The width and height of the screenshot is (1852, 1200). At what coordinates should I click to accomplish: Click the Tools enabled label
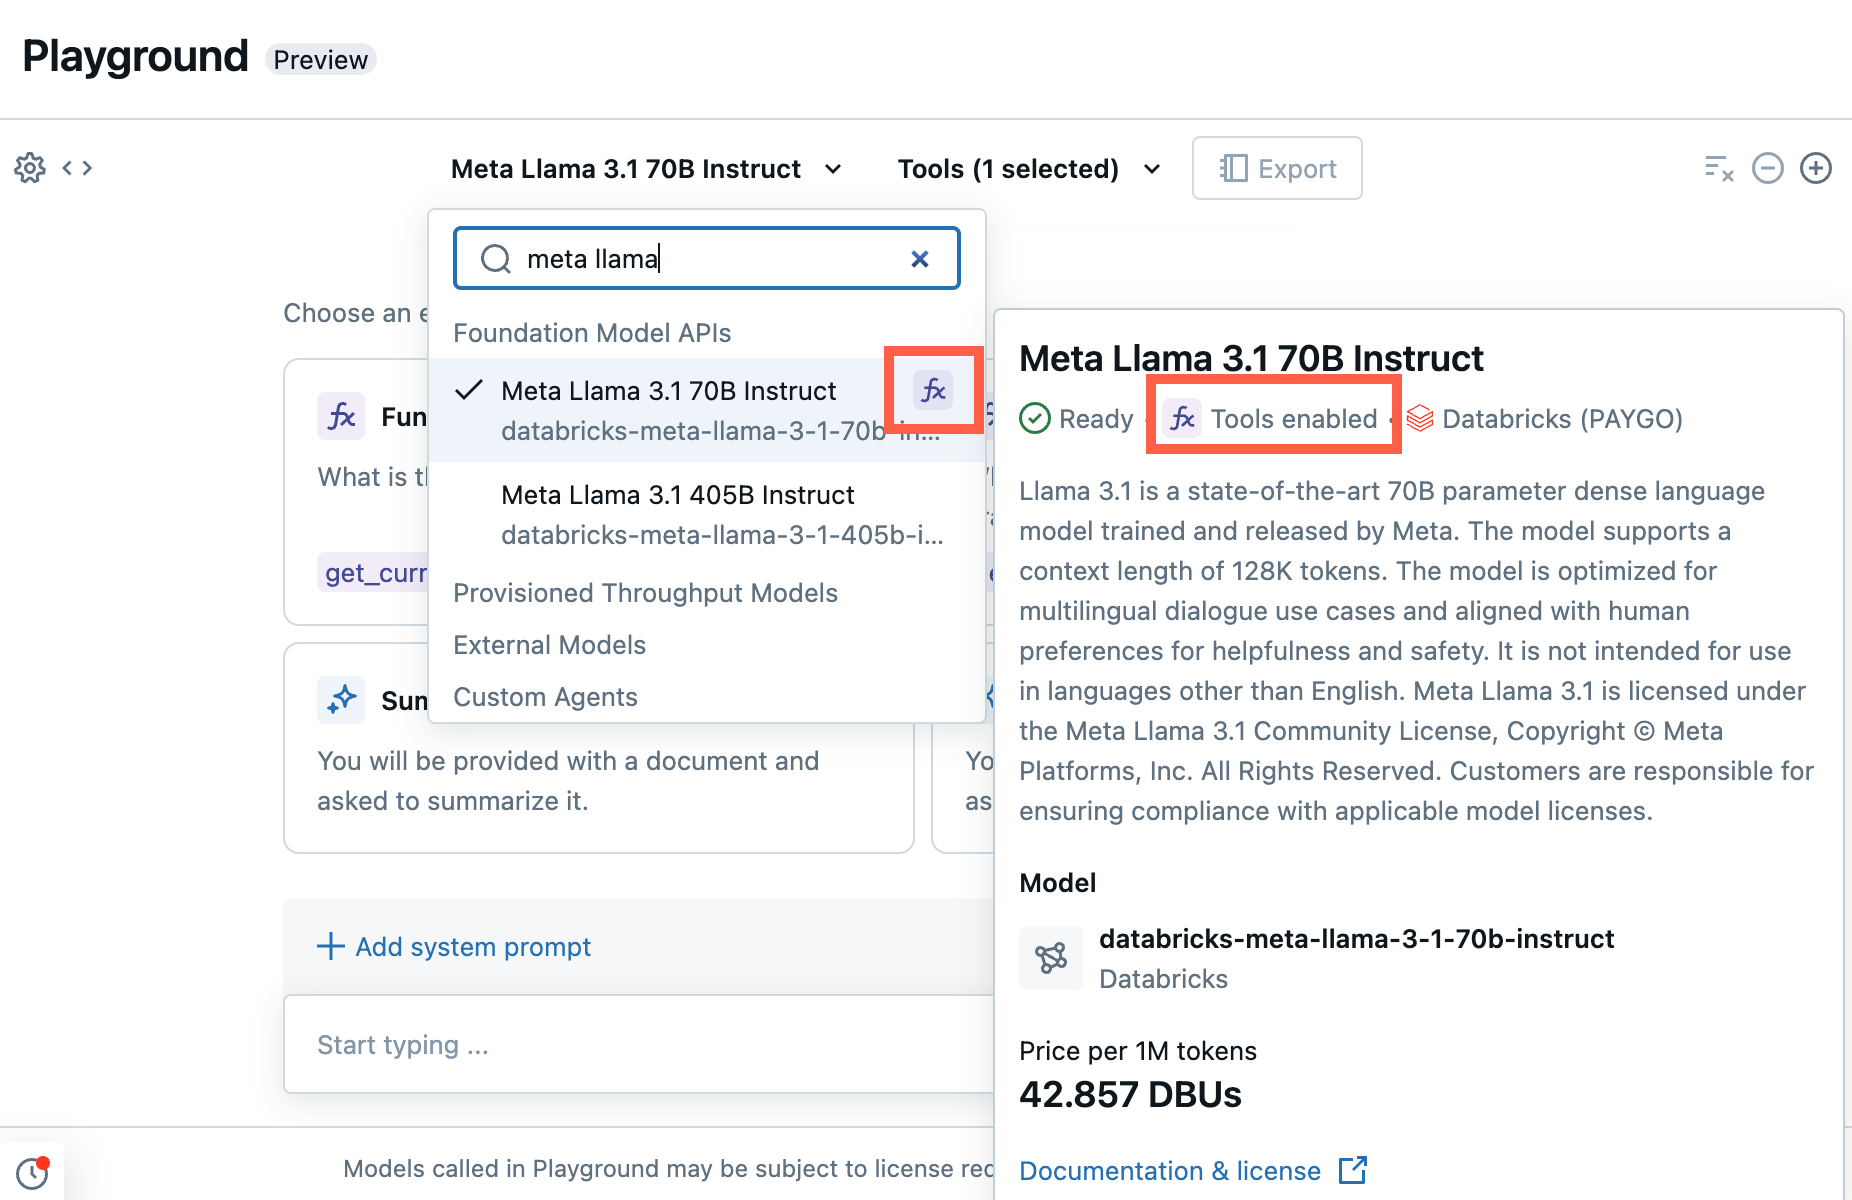pos(1294,418)
